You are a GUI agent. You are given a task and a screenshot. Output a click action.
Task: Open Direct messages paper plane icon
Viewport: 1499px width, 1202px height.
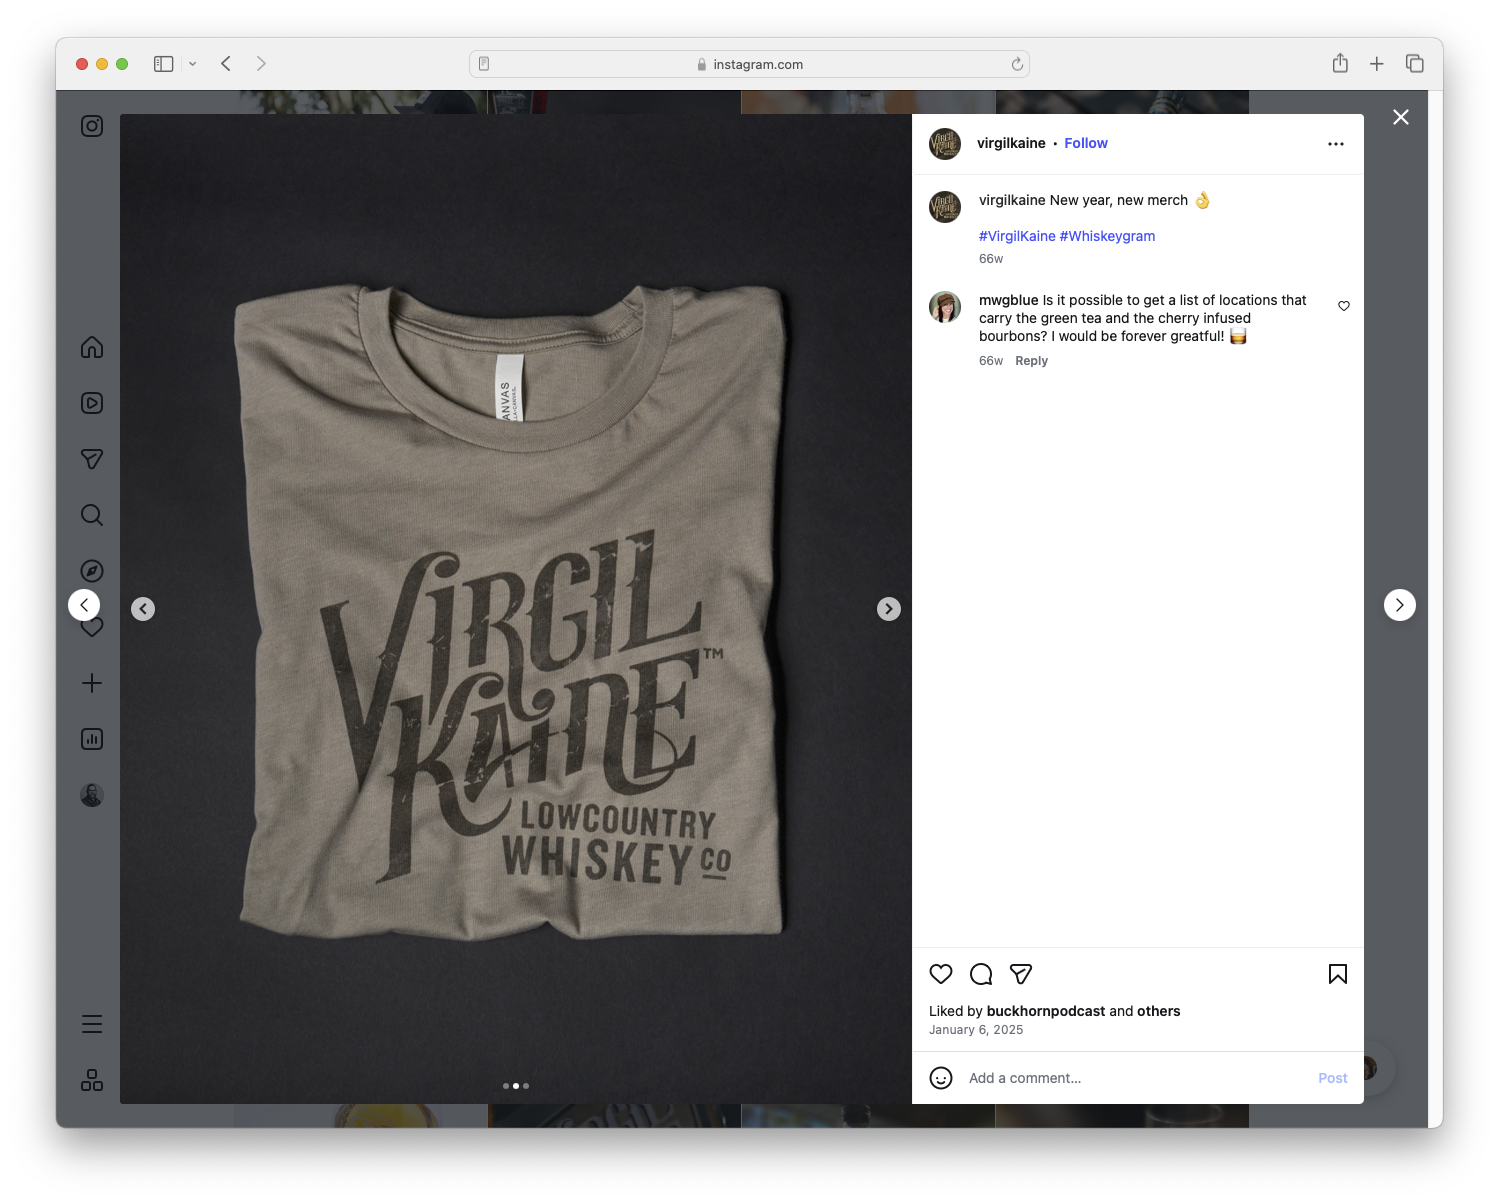coord(91,459)
